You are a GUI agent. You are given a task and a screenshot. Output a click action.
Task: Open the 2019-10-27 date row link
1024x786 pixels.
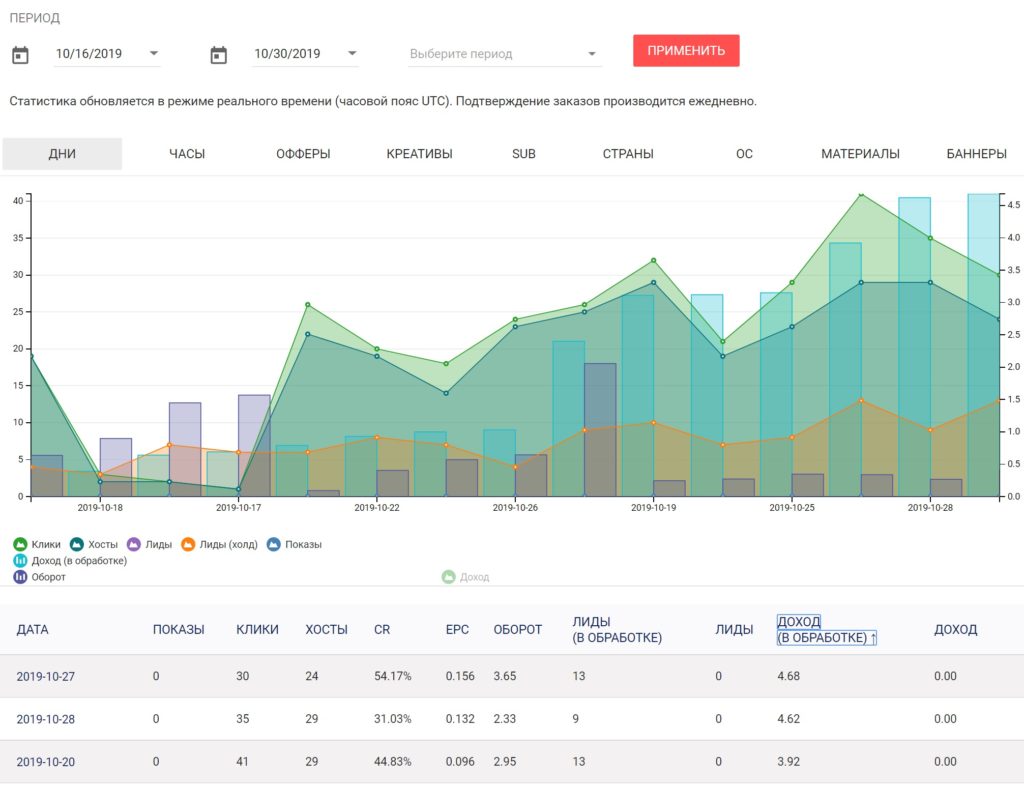tap(46, 676)
